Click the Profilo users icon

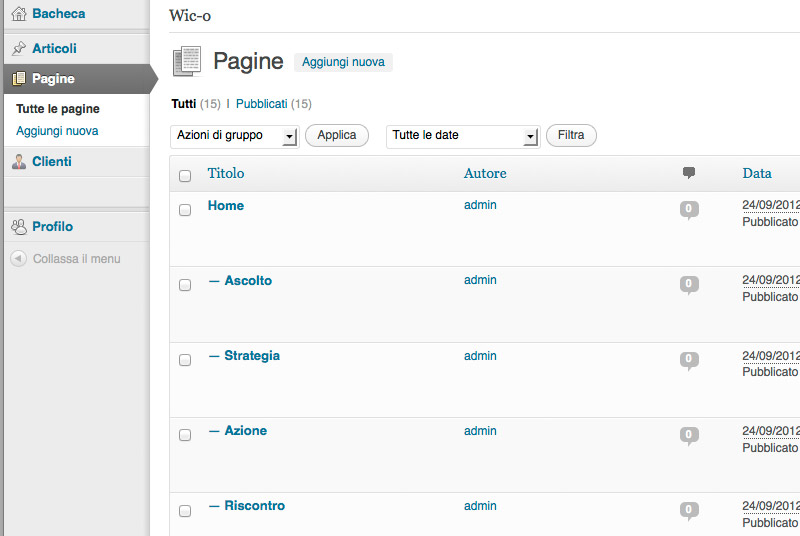pyautogui.click(x=19, y=227)
